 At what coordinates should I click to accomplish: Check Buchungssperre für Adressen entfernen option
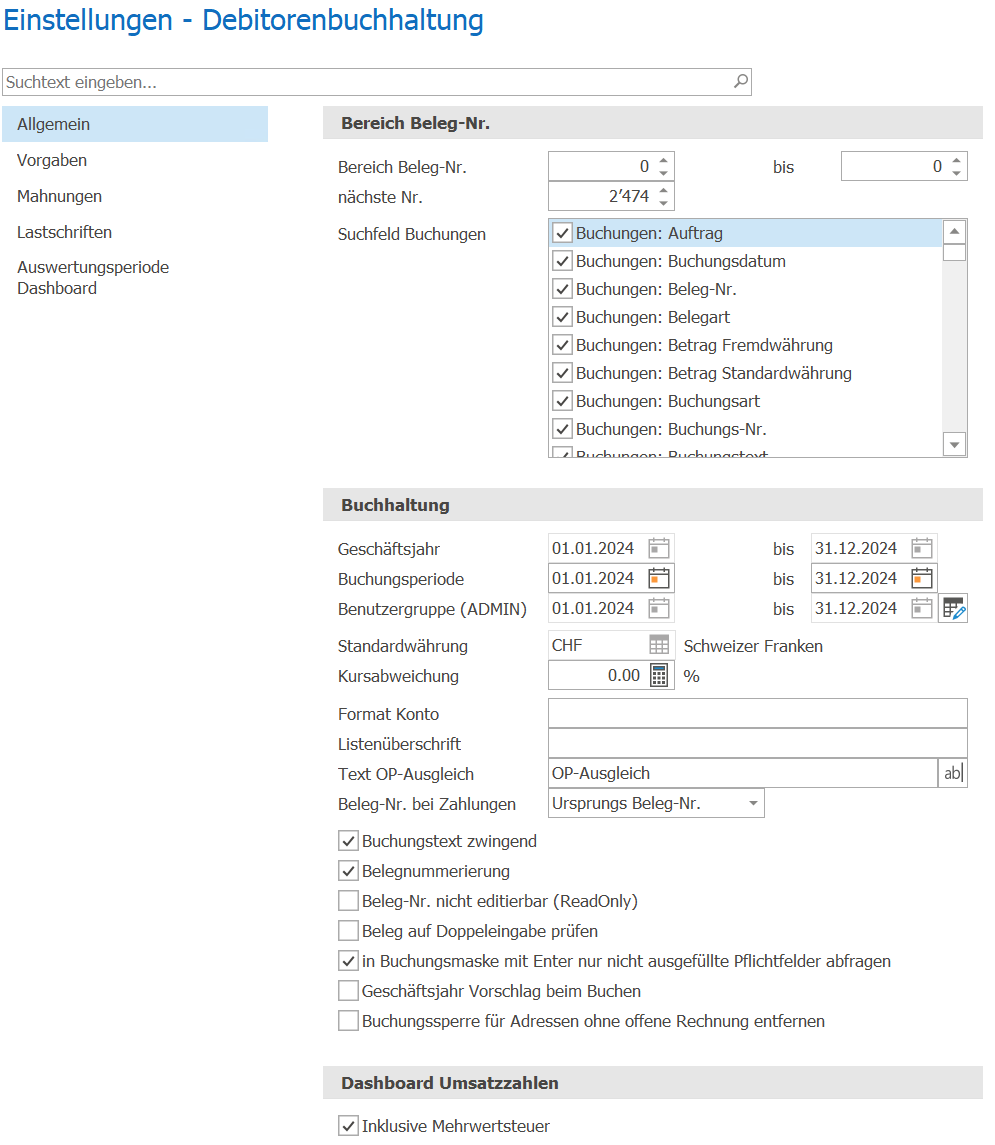[x=348, y=1021]
